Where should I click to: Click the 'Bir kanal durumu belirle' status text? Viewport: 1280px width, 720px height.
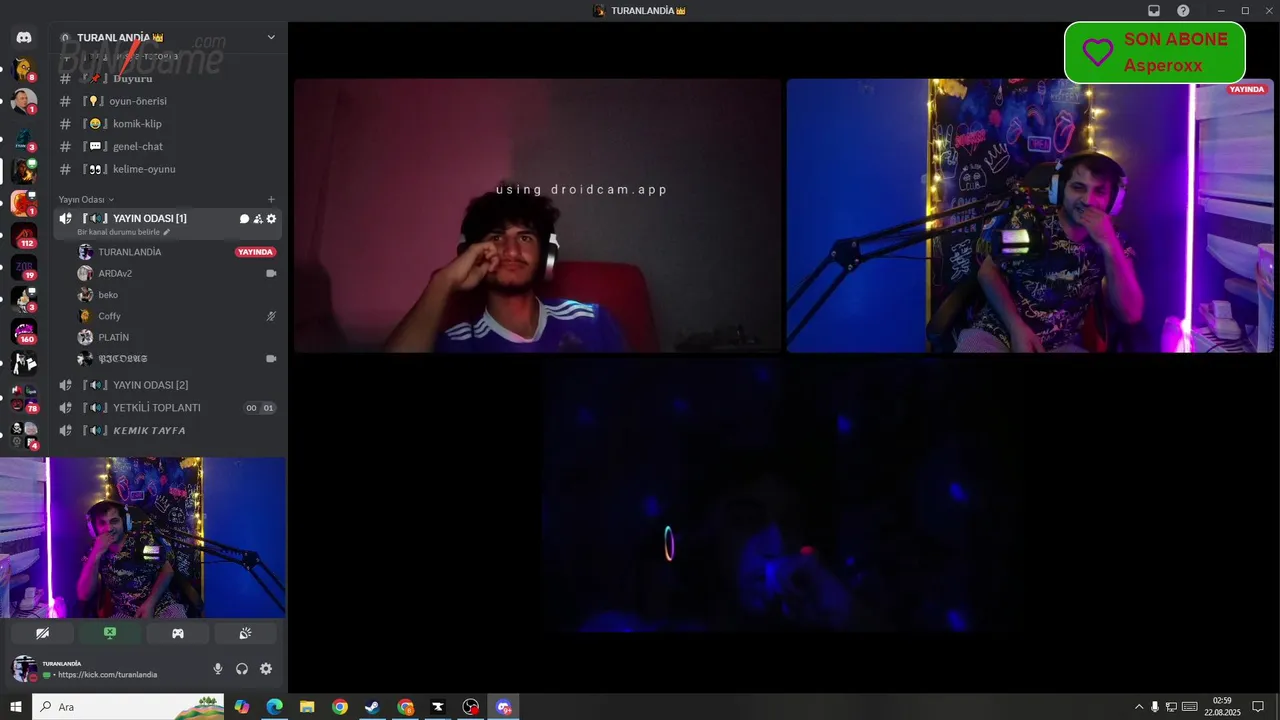click(119, 232)
